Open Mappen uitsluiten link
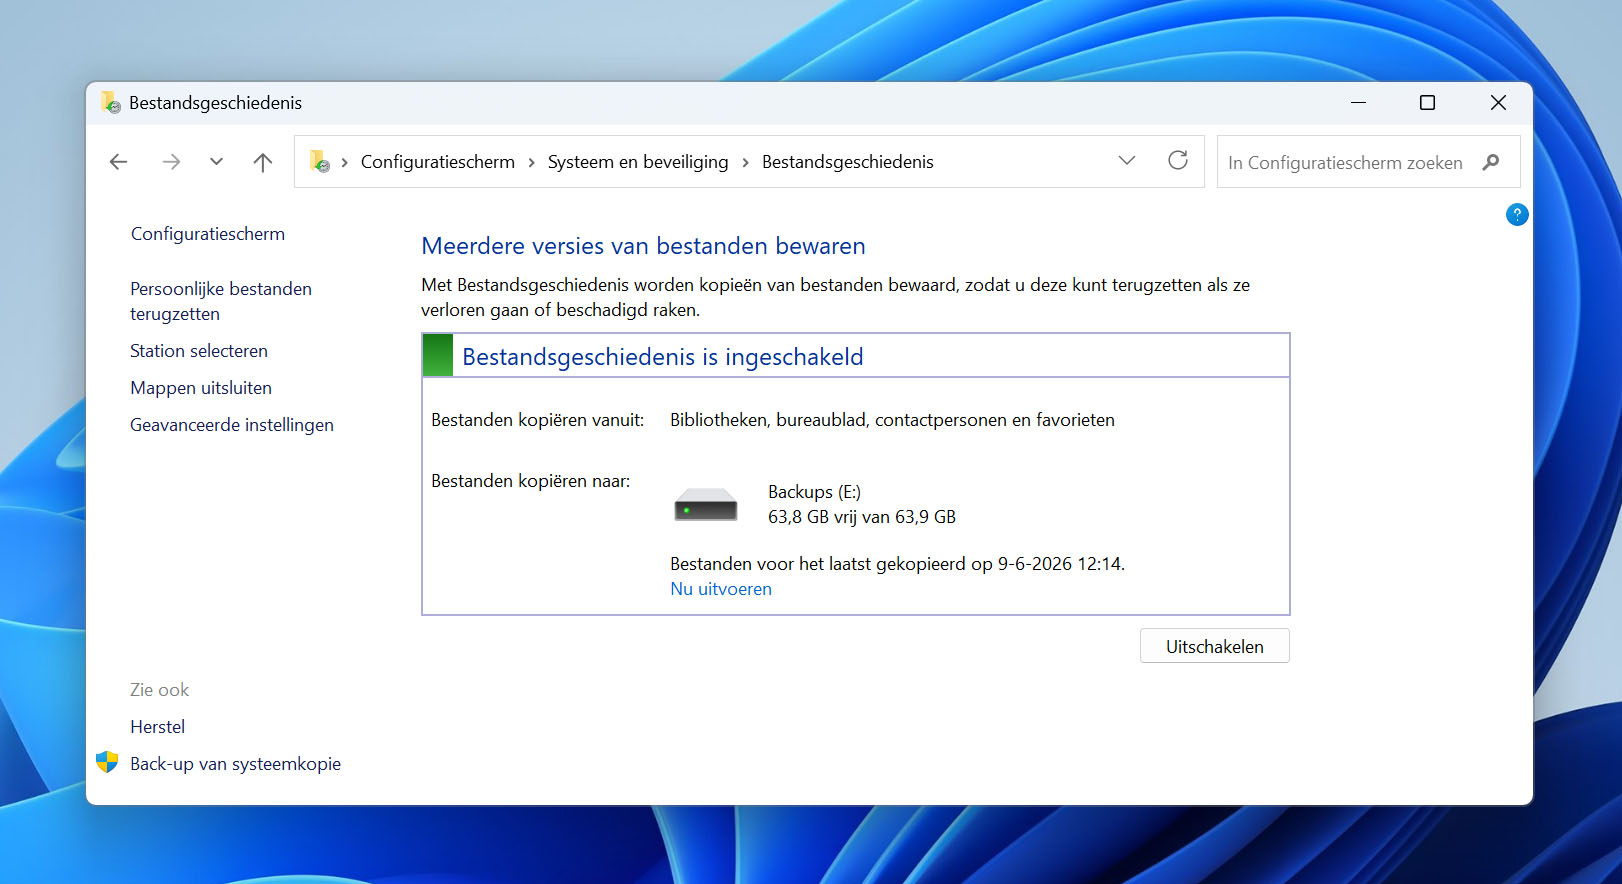The image size is (1622, 884). [x=201, y=388]
